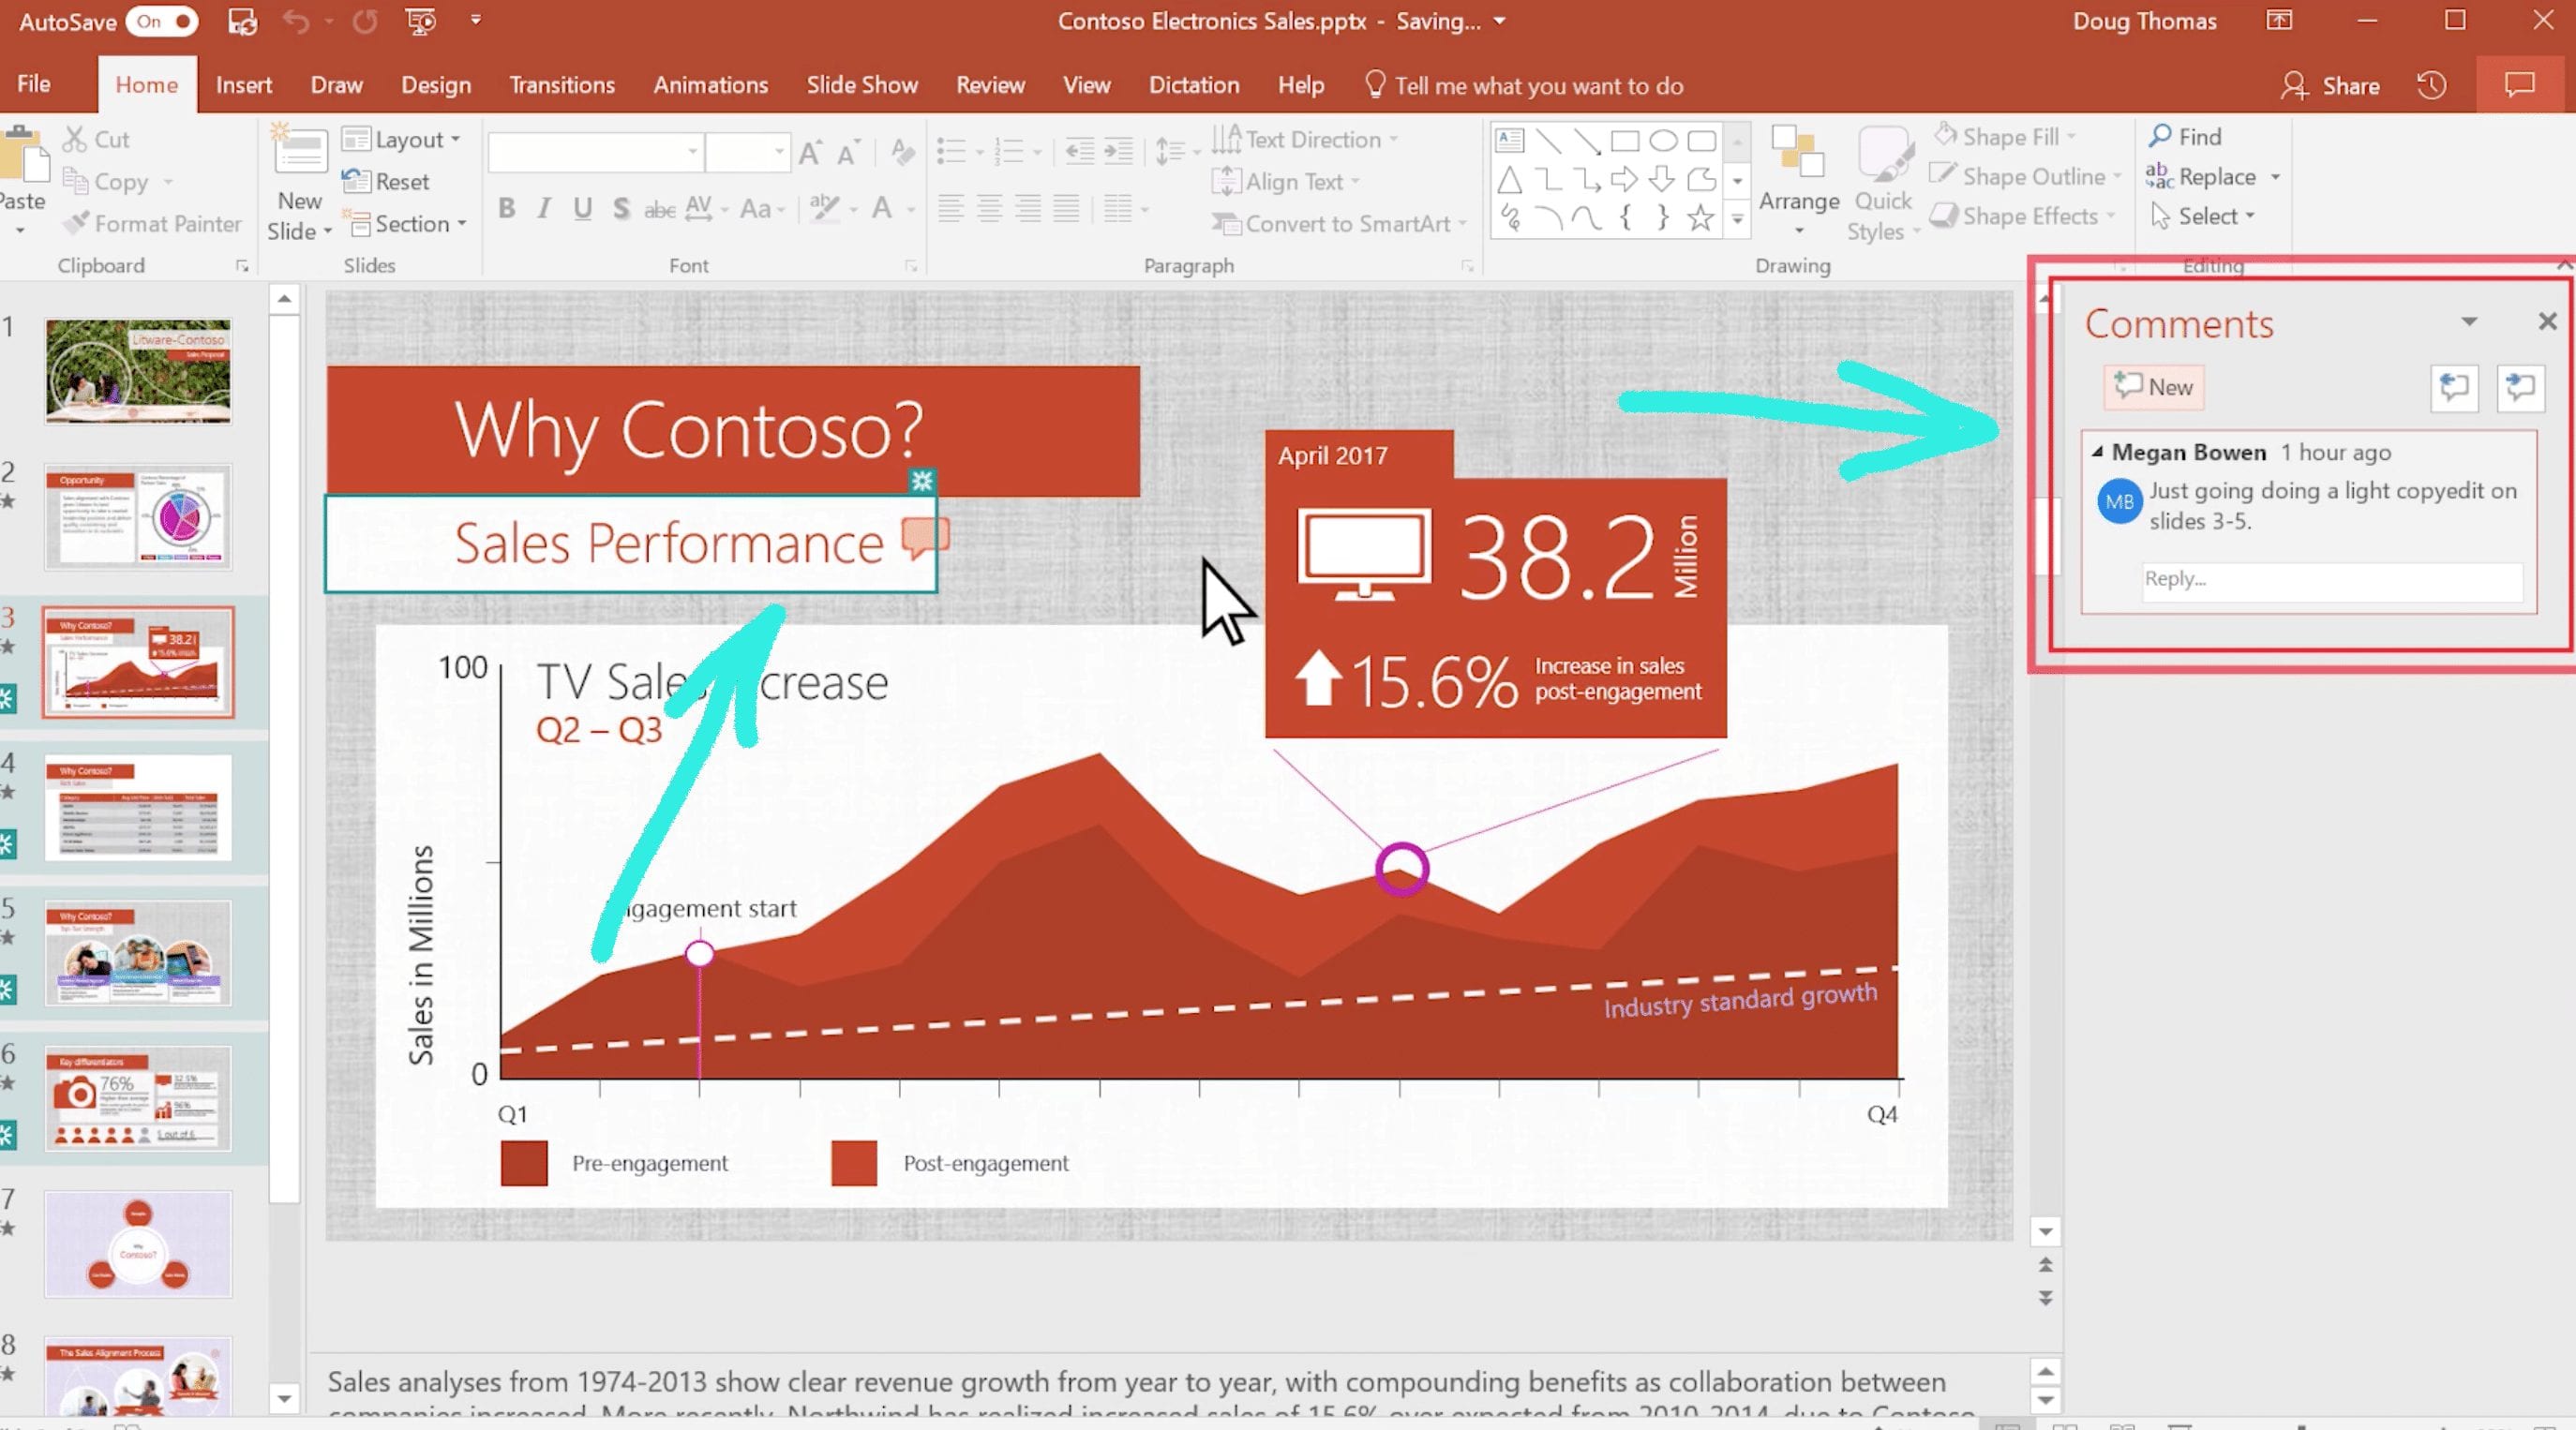Click the Font Color button
Screen dimensions: 2576x1430
point(881,208)
